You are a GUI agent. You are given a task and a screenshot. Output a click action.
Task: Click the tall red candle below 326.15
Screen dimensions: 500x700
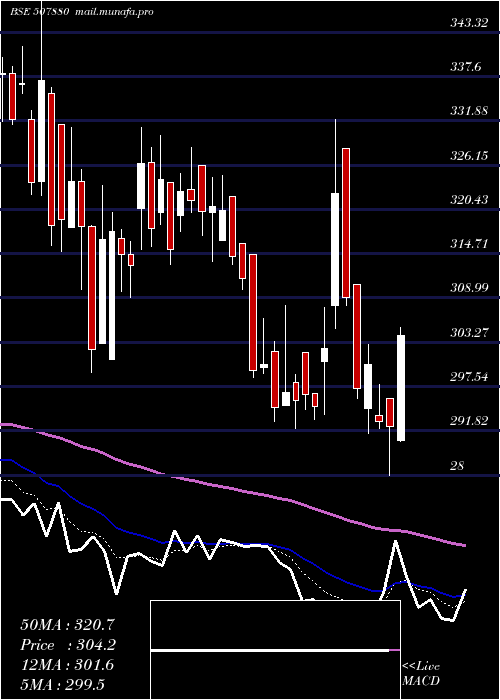click(346, 223)
